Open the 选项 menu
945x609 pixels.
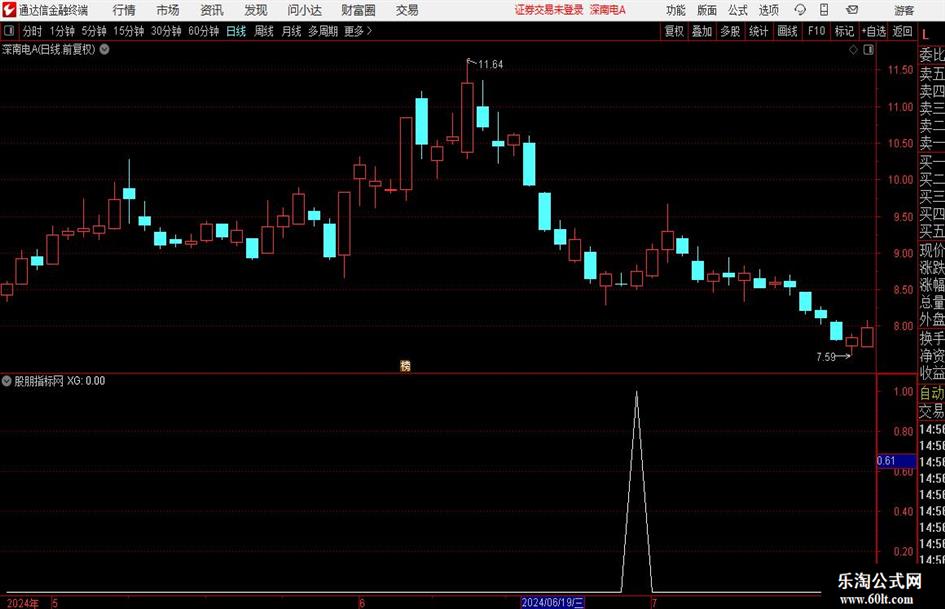[x=768, y=10]
